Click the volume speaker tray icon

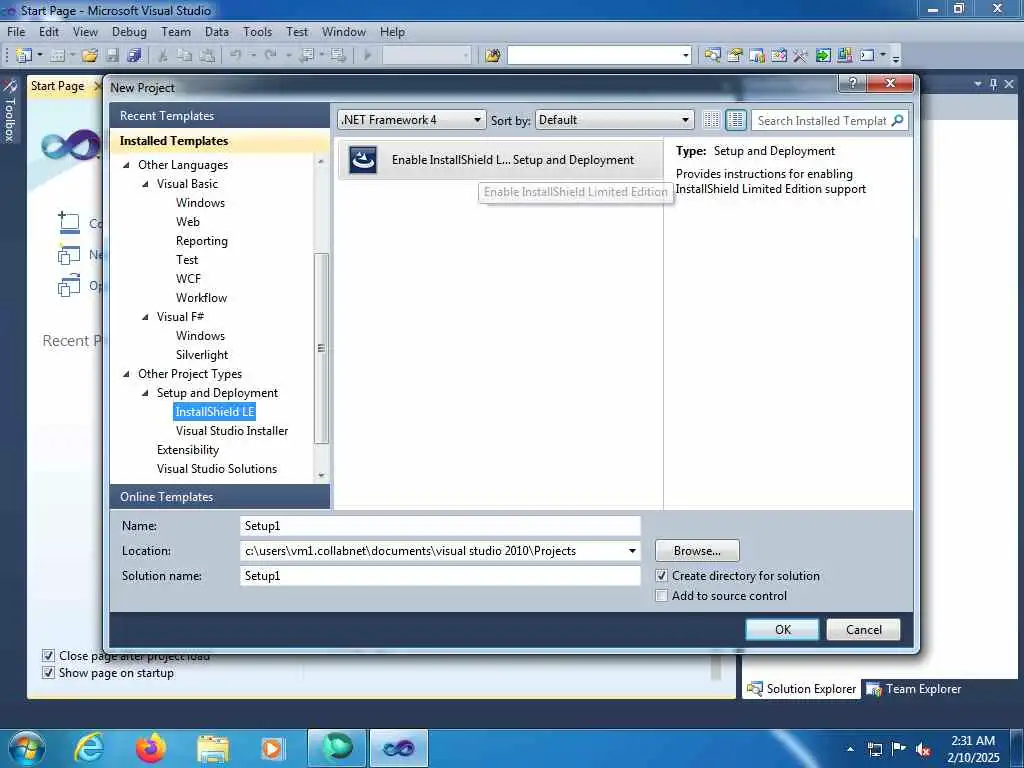[x=923, y=749]
